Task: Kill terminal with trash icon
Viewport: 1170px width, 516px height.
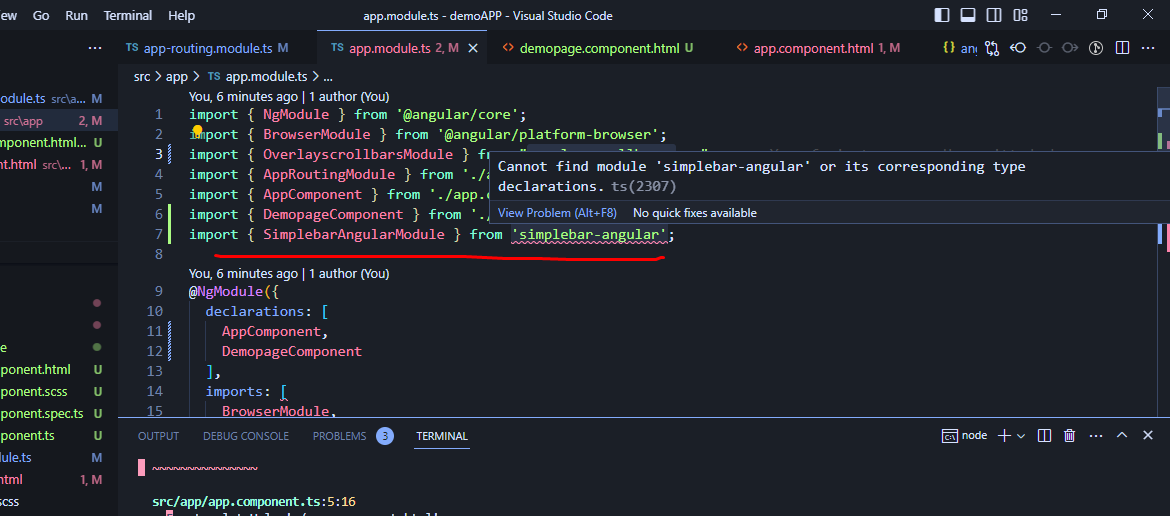Action: 1069,435
